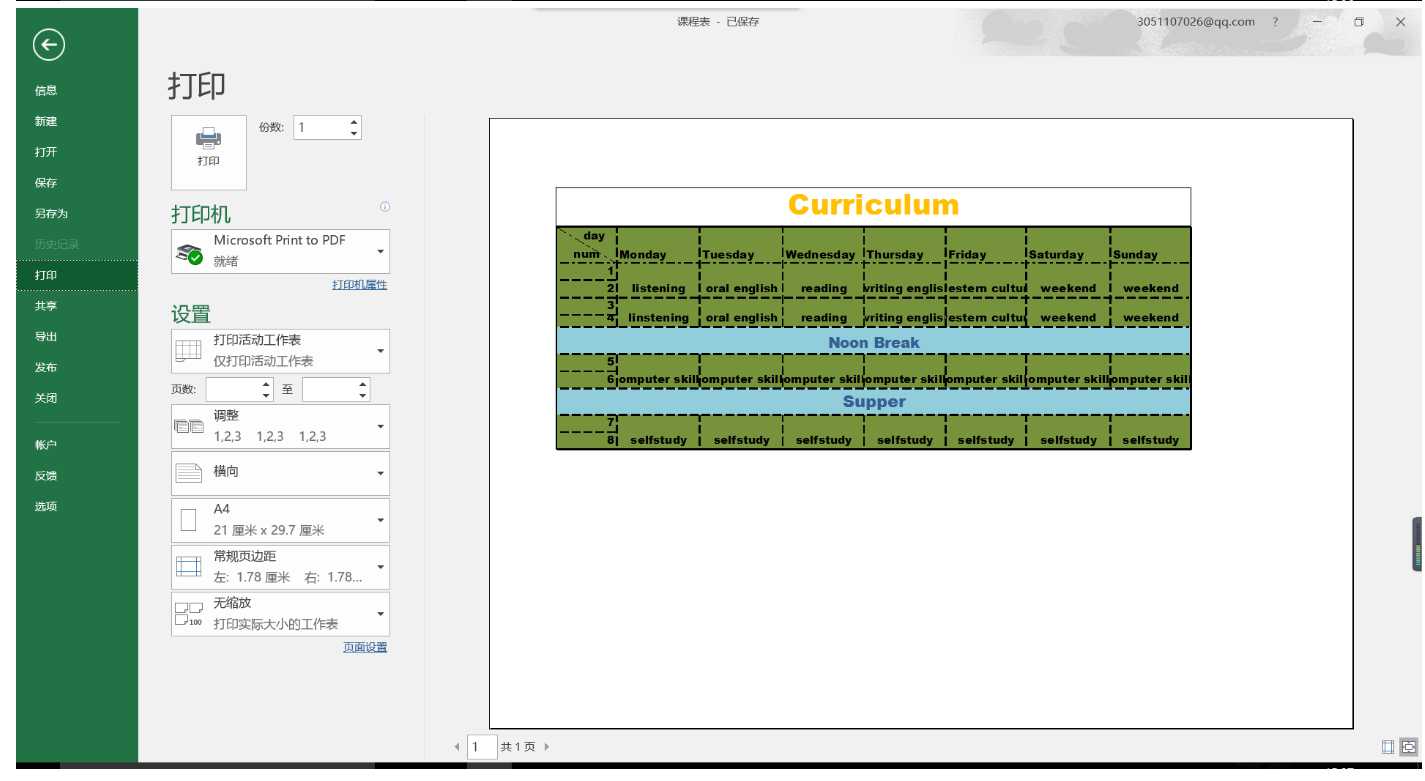Click the Microsoft Print to PDF printer icon

(x=189, y=253)
